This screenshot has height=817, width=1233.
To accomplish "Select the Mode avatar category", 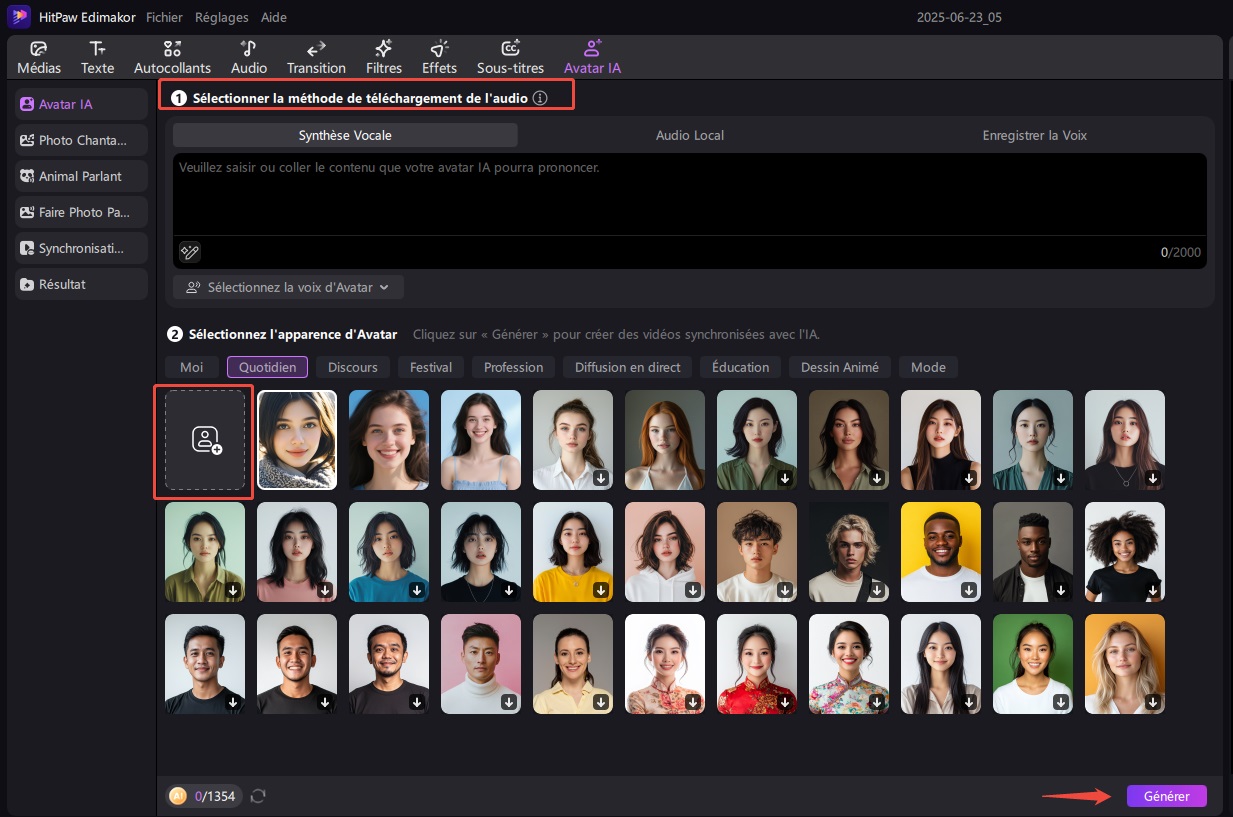I will 928,367.
